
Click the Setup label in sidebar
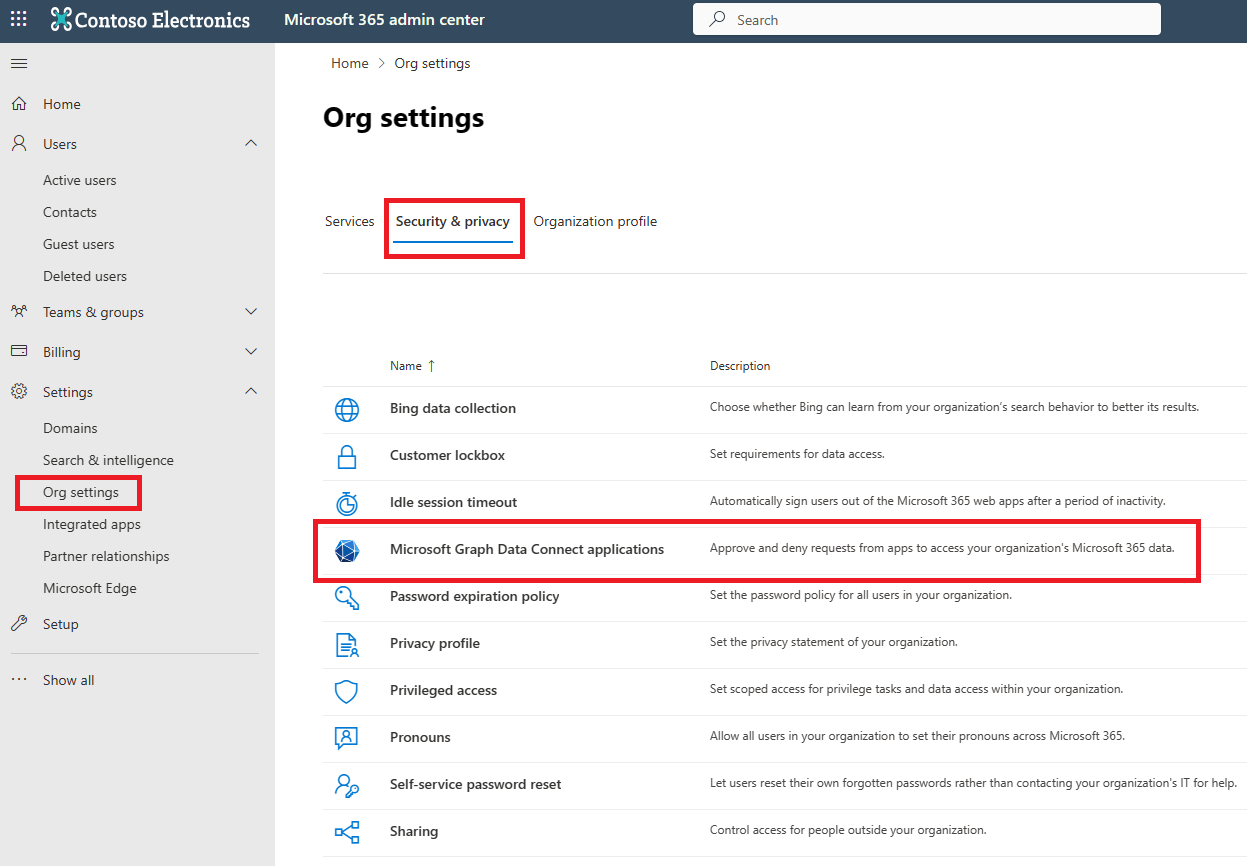[61, 624]
